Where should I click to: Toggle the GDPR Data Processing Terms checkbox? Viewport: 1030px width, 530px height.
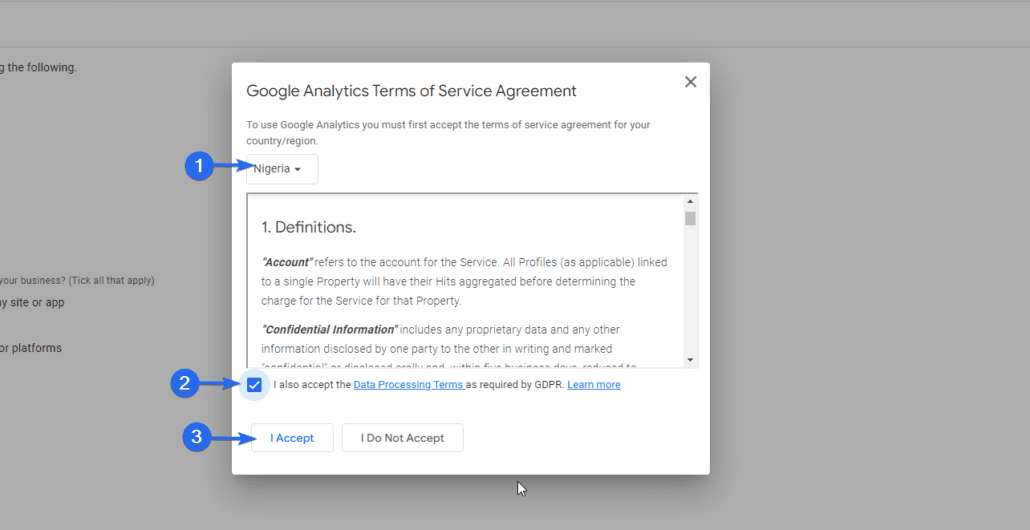coord(254,386)
